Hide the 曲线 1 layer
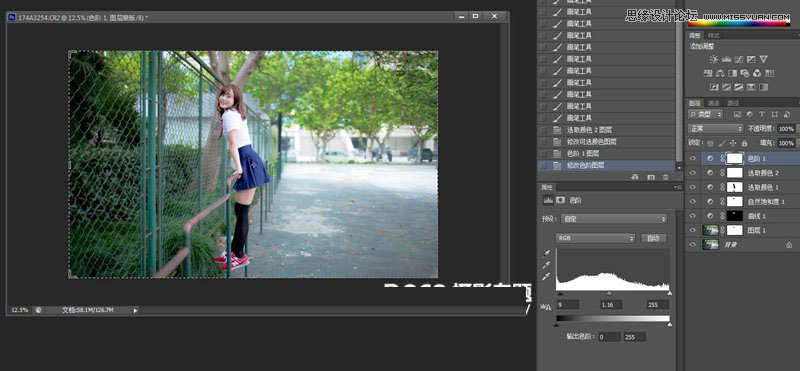 pyautogui.click(x=692, y=216)
